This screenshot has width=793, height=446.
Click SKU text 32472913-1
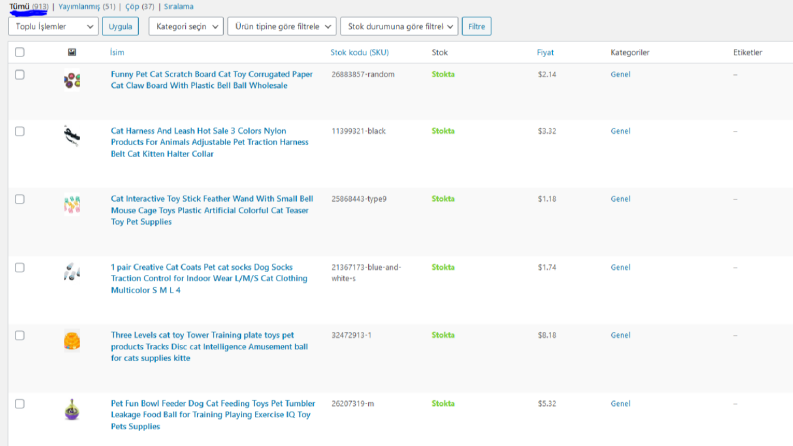tap(351, 335)
